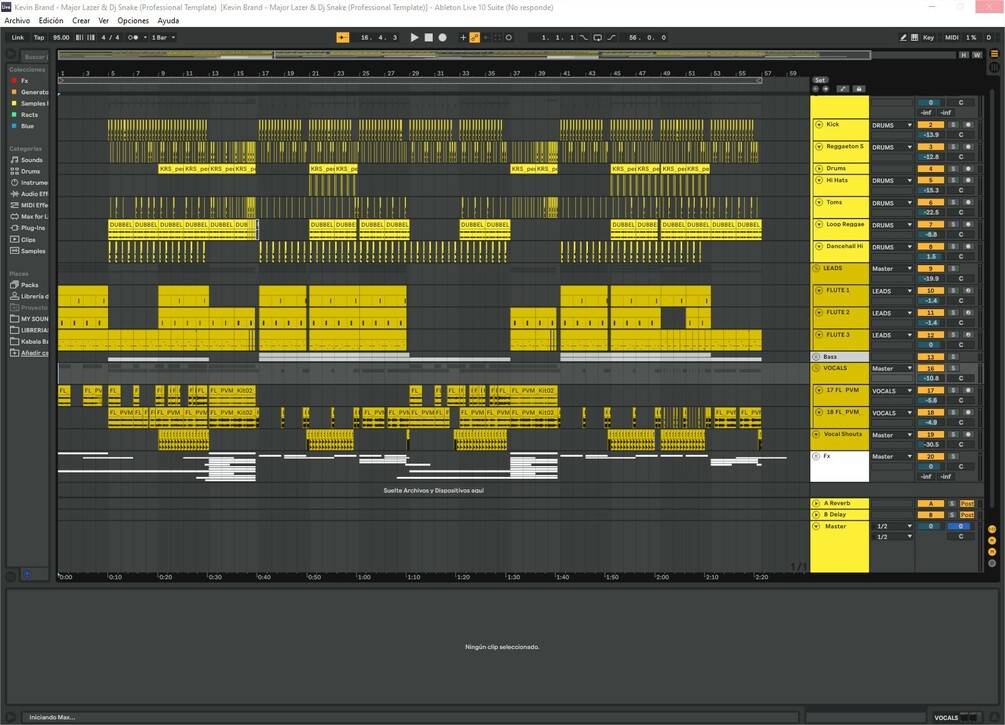
Task: Open the MIDI Effects category
Action: 29,205
